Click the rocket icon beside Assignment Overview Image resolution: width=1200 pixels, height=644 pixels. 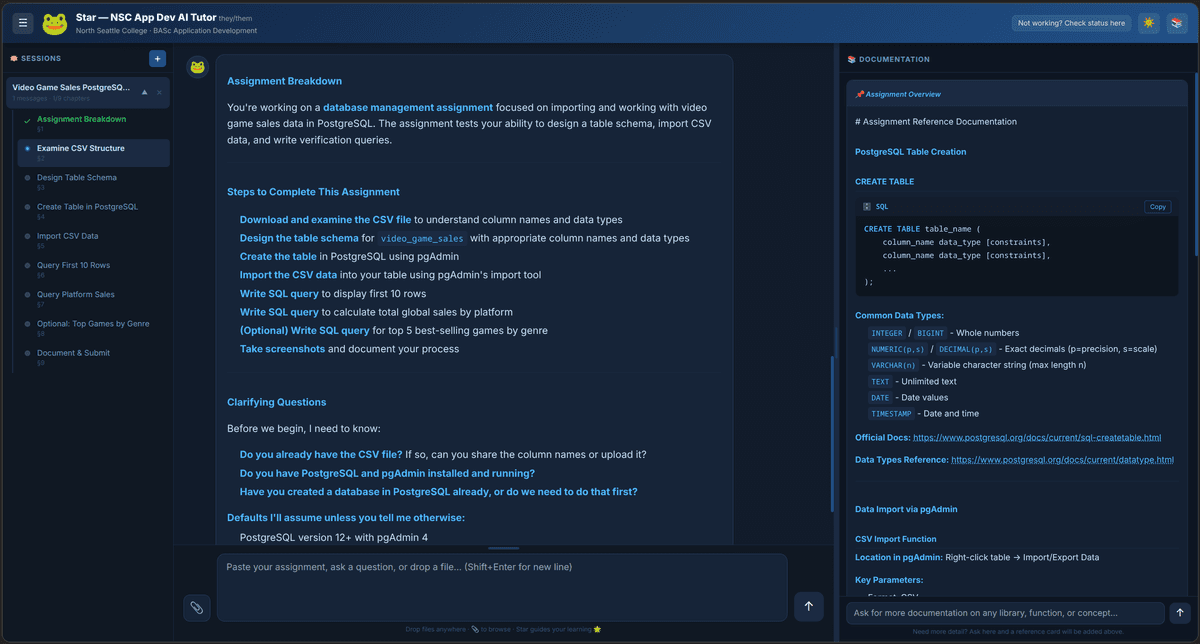(860, 93)
